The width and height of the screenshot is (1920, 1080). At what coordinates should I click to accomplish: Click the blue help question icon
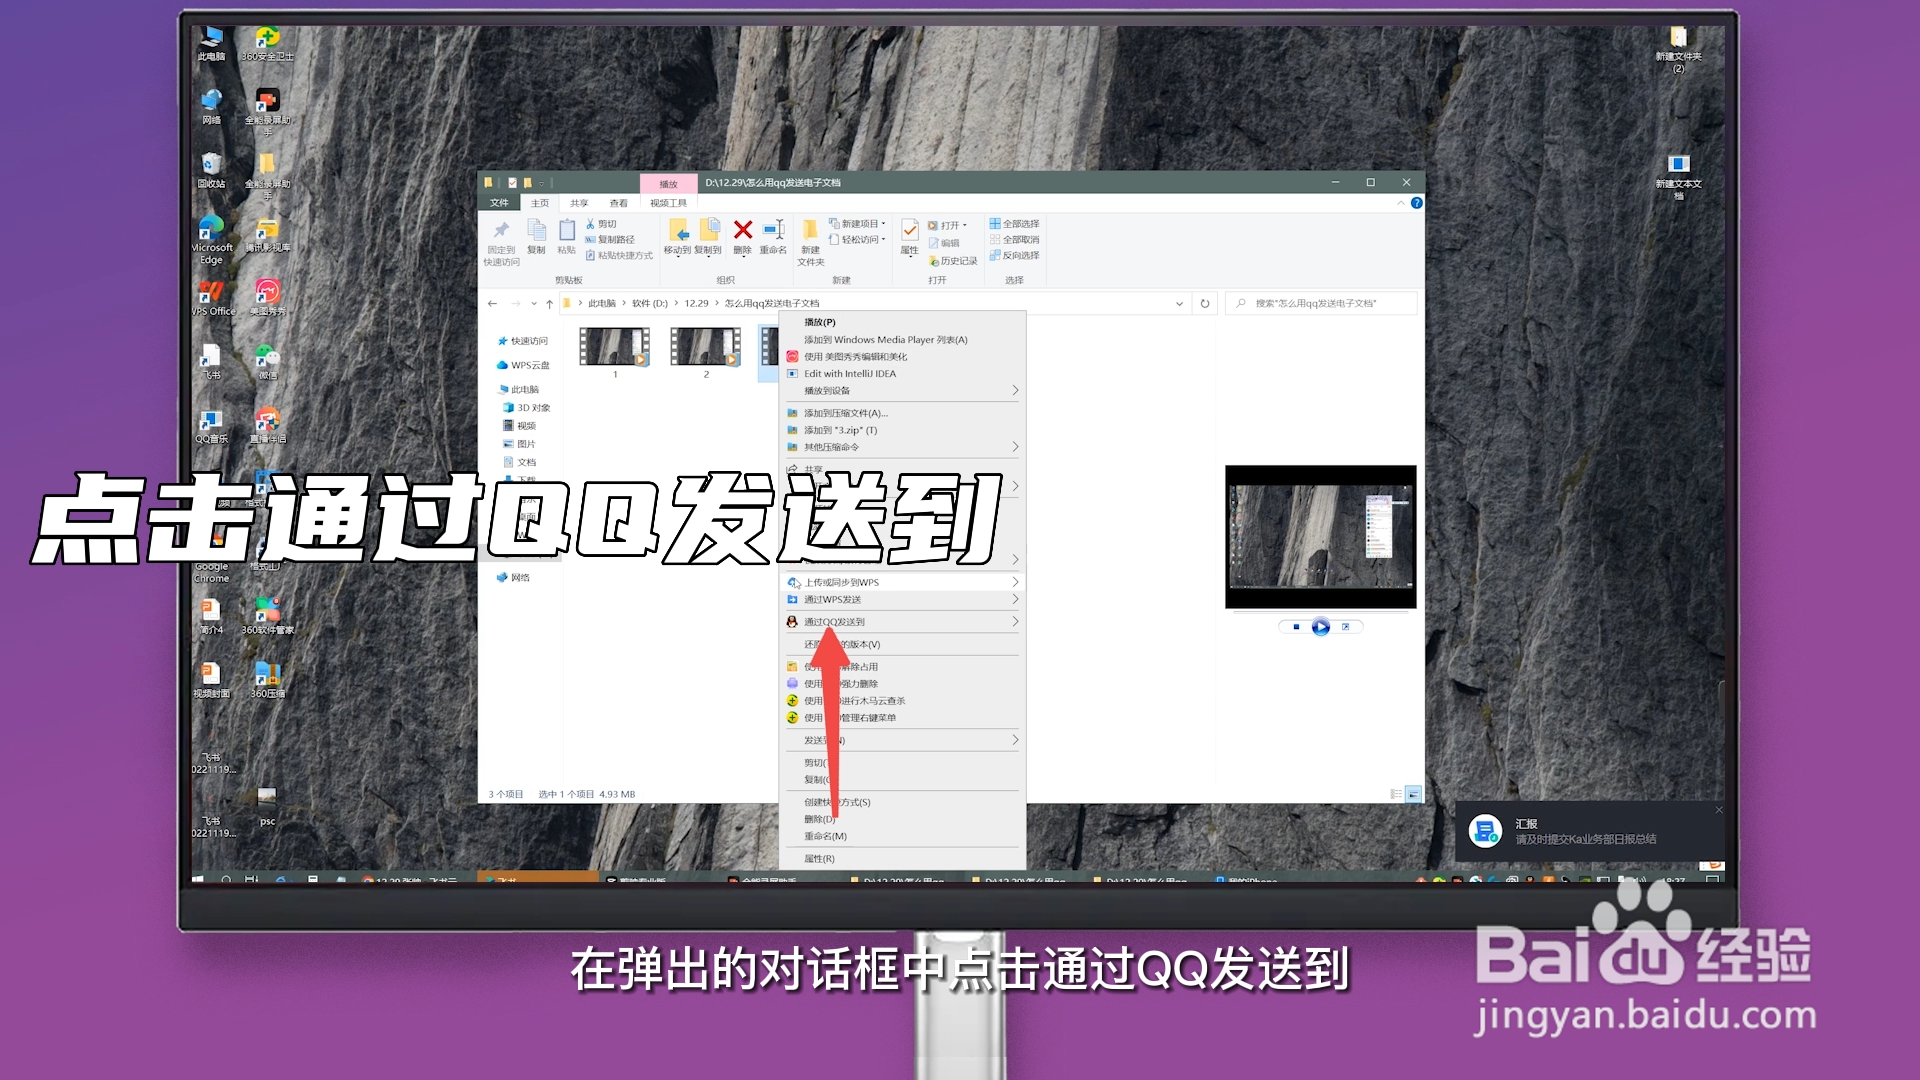click(x=1416, y=203)
